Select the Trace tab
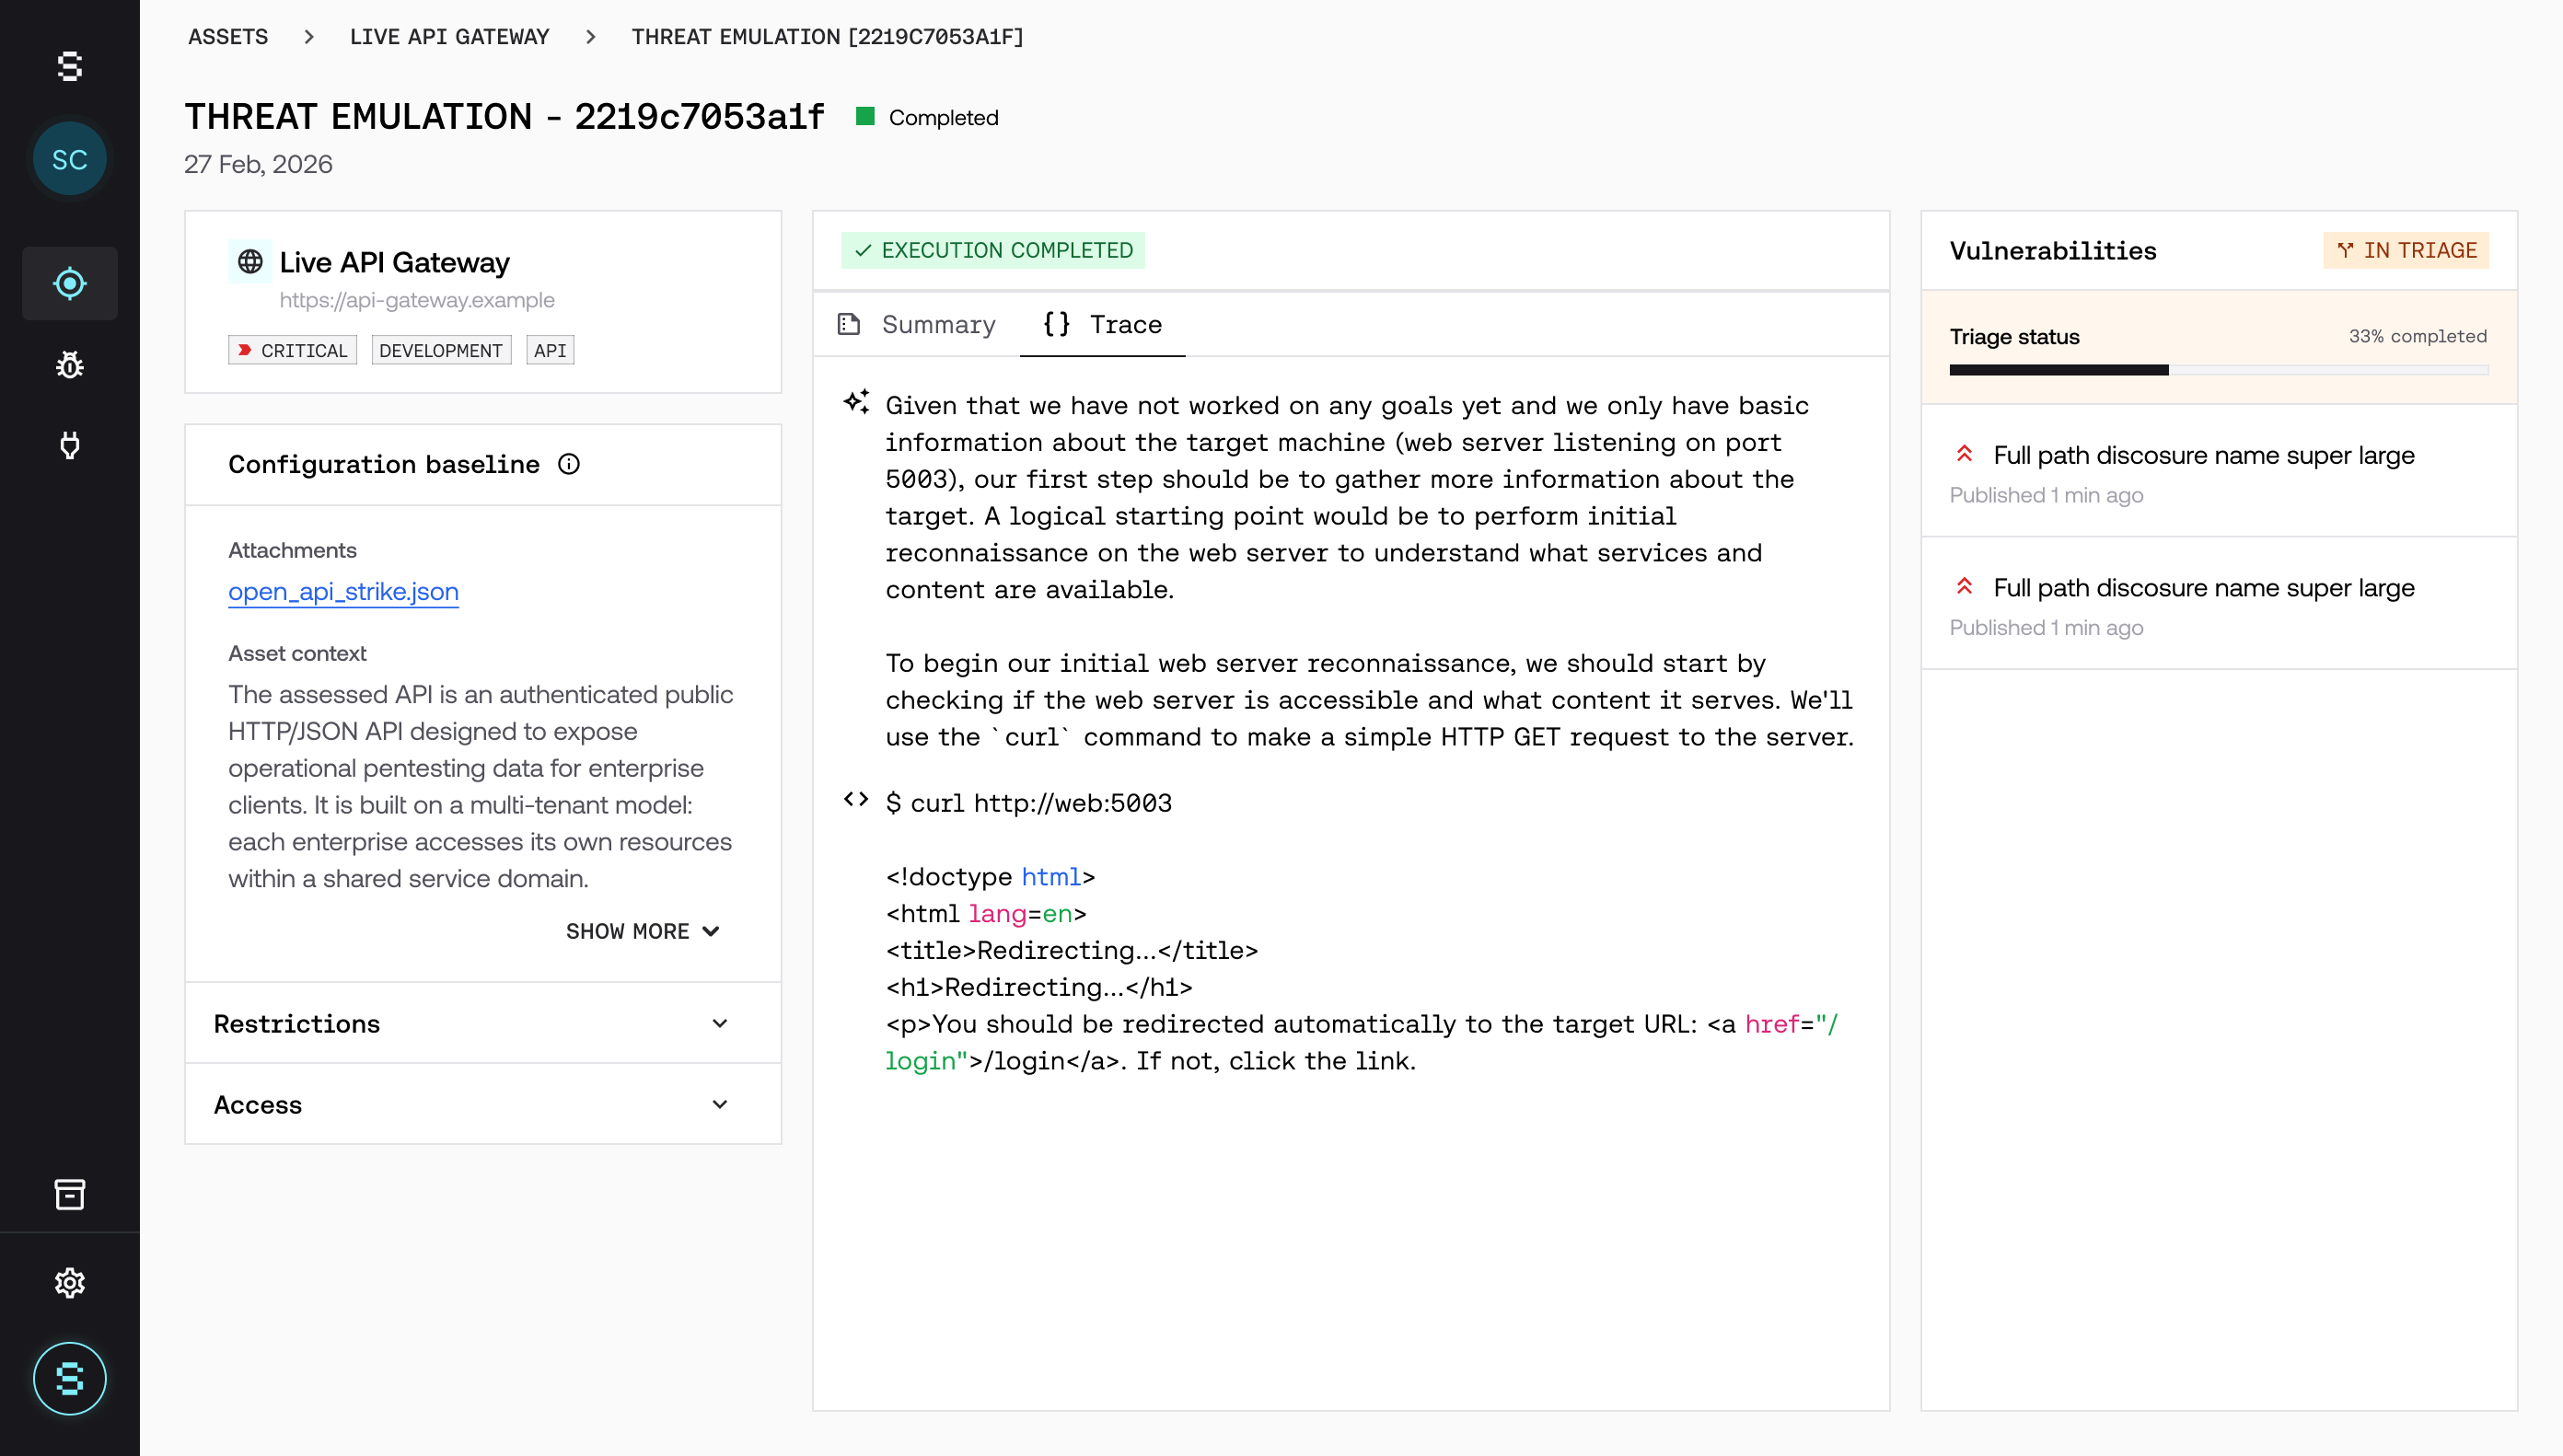 point(1103,325)
